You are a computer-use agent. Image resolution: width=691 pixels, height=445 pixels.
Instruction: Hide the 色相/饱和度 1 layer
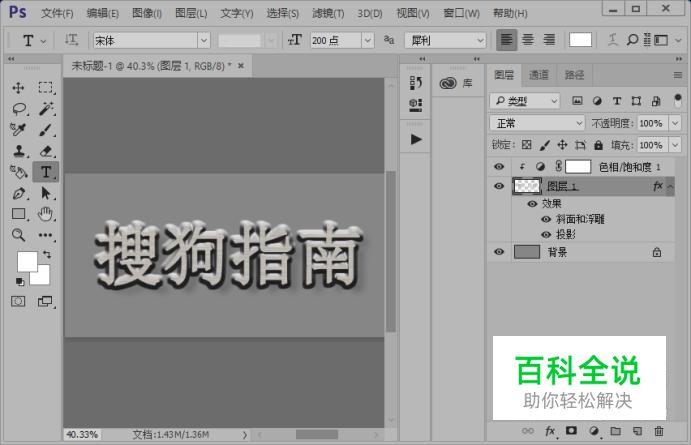point(499,167)
